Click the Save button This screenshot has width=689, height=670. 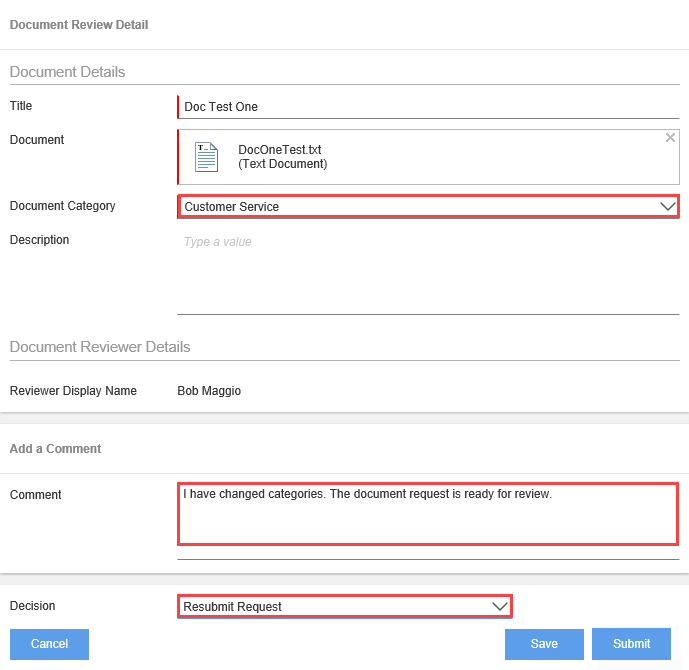tap(544, 644)
